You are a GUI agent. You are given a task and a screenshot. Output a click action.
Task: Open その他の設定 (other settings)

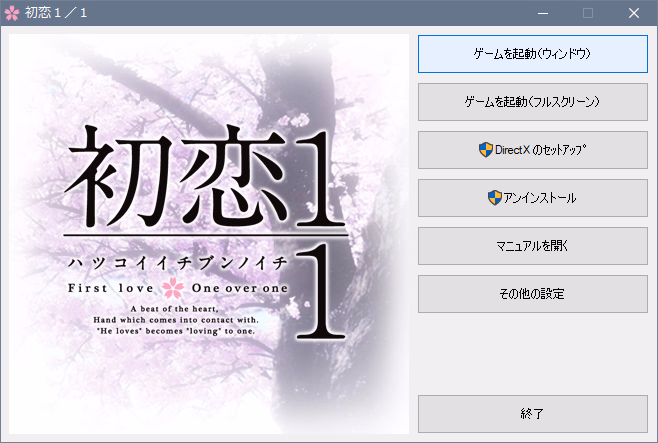click(x=533, y=294)
